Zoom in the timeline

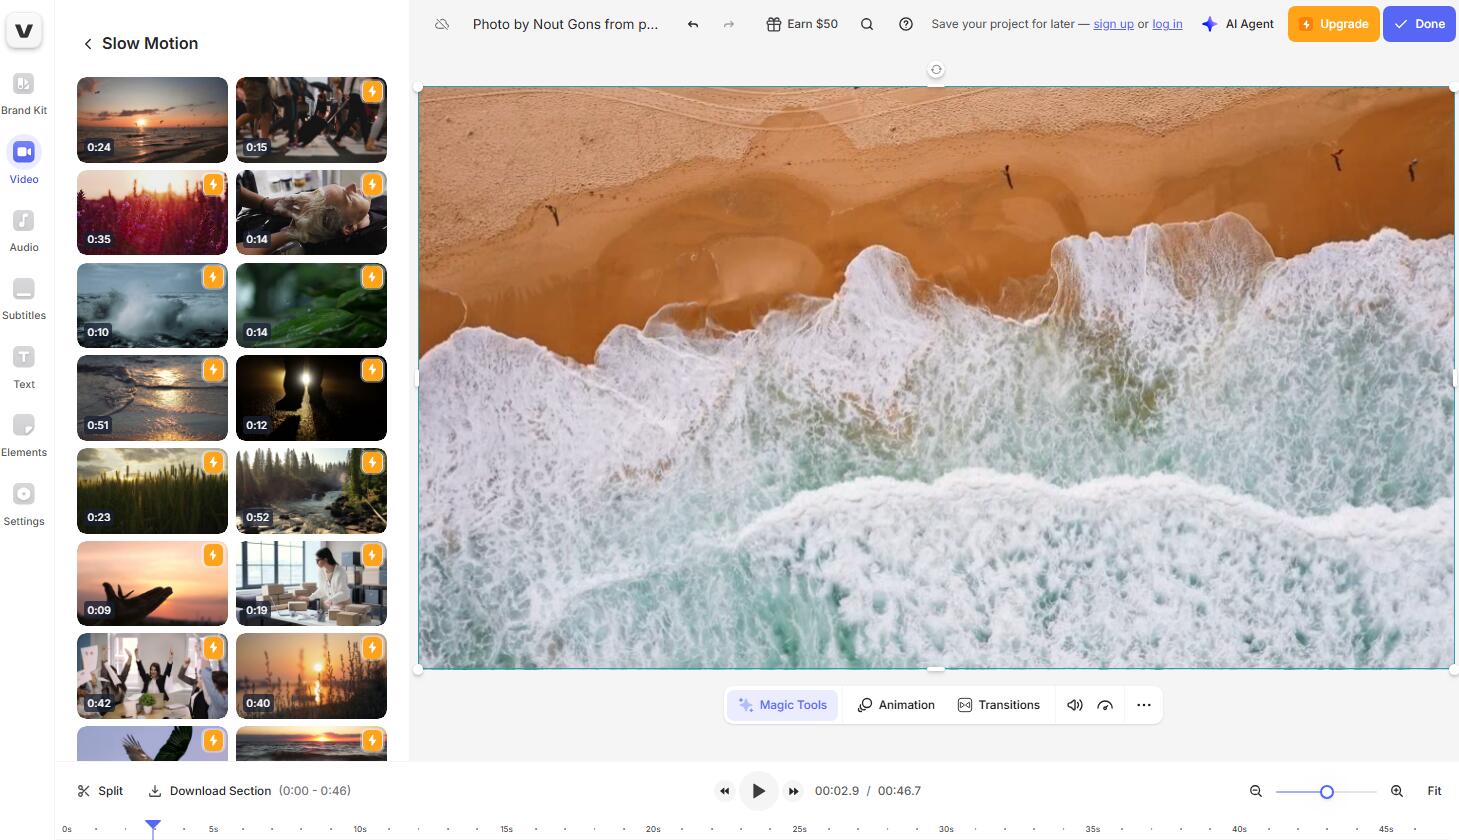(x=1397, y=791)
